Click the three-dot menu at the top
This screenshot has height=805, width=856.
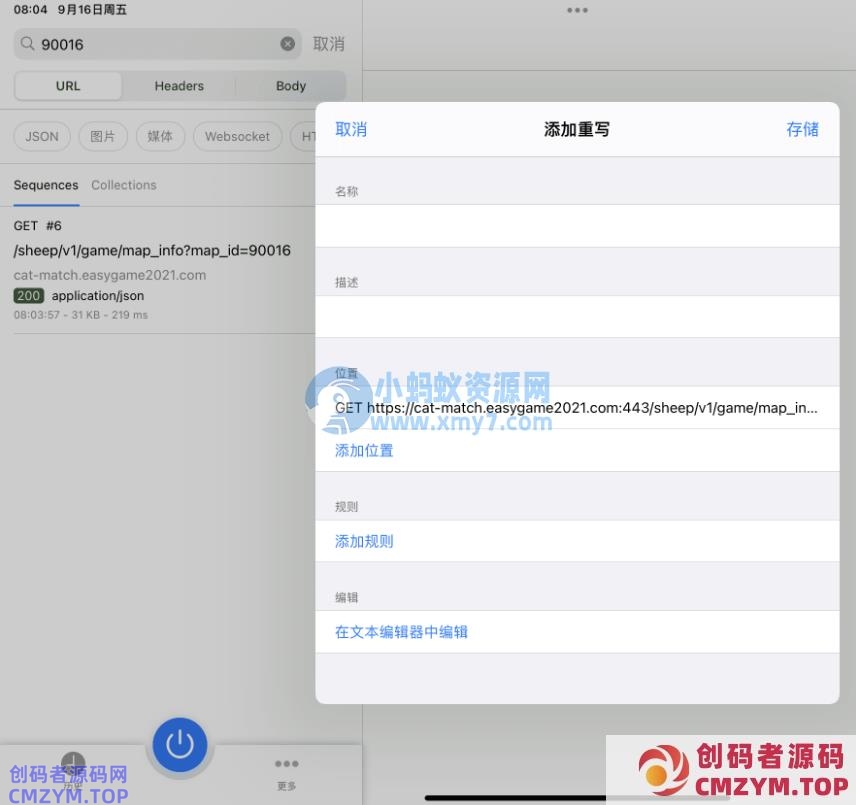coord(577,10)
